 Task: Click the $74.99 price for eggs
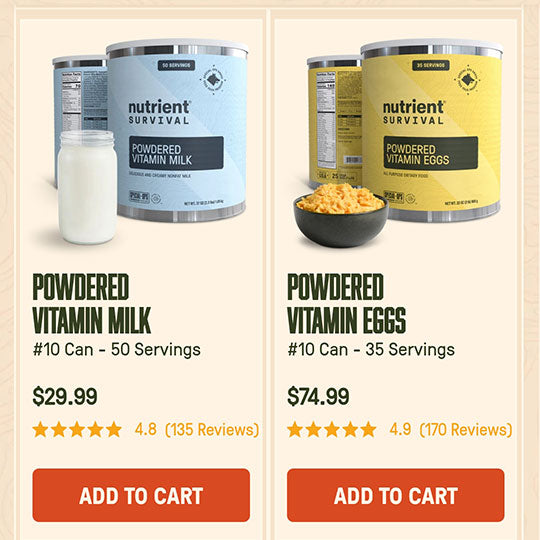point(318,396)
